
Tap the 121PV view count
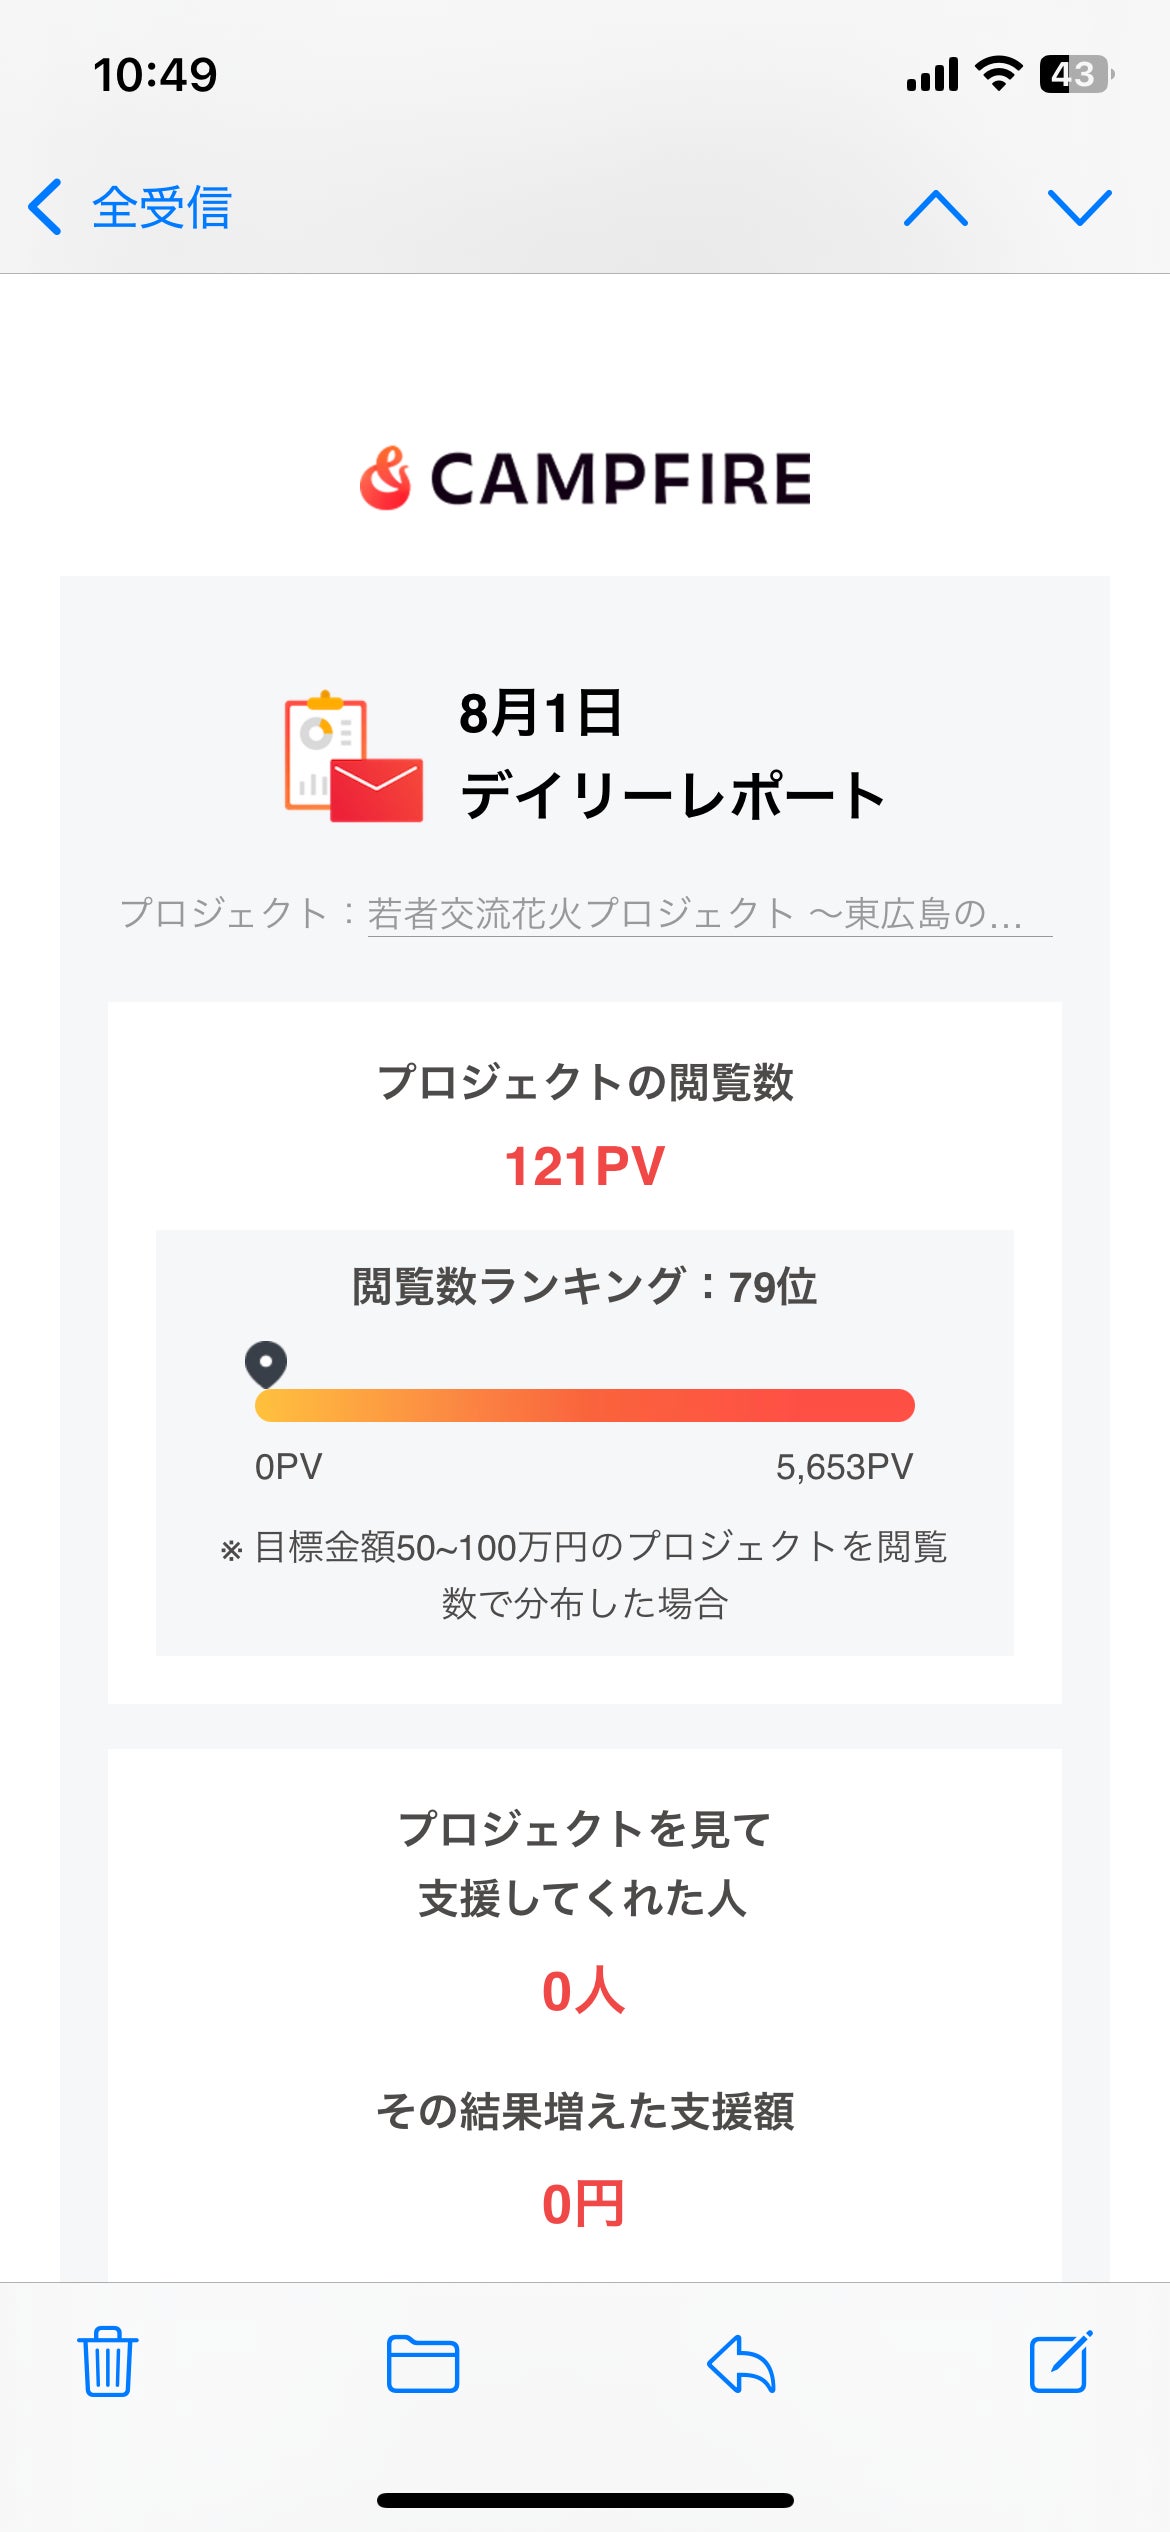click(x=585, y=1166)
